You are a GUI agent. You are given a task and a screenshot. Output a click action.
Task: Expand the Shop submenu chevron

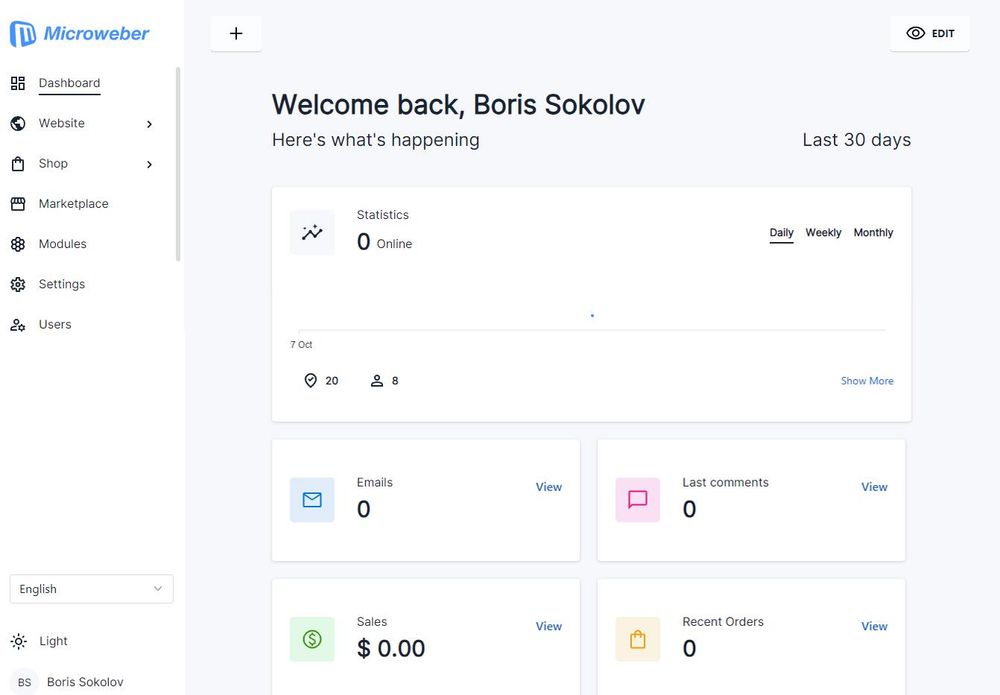(149, 165)
